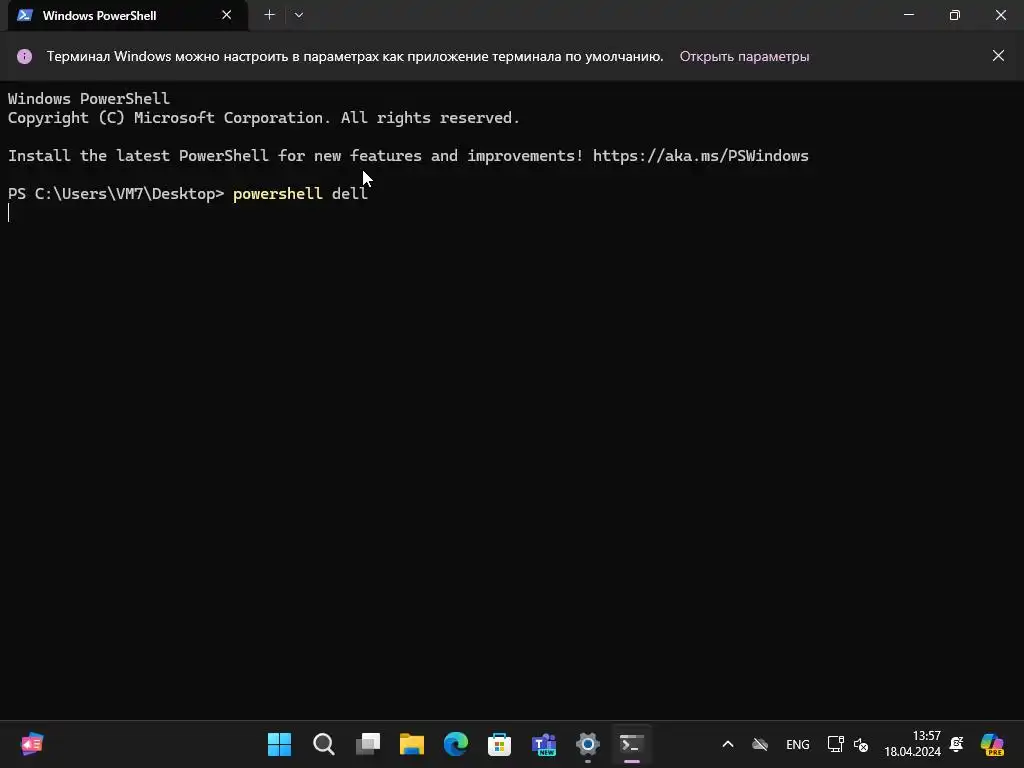Click the PS C:\Users\VM7\Desktop> prompt

[116, 194]
